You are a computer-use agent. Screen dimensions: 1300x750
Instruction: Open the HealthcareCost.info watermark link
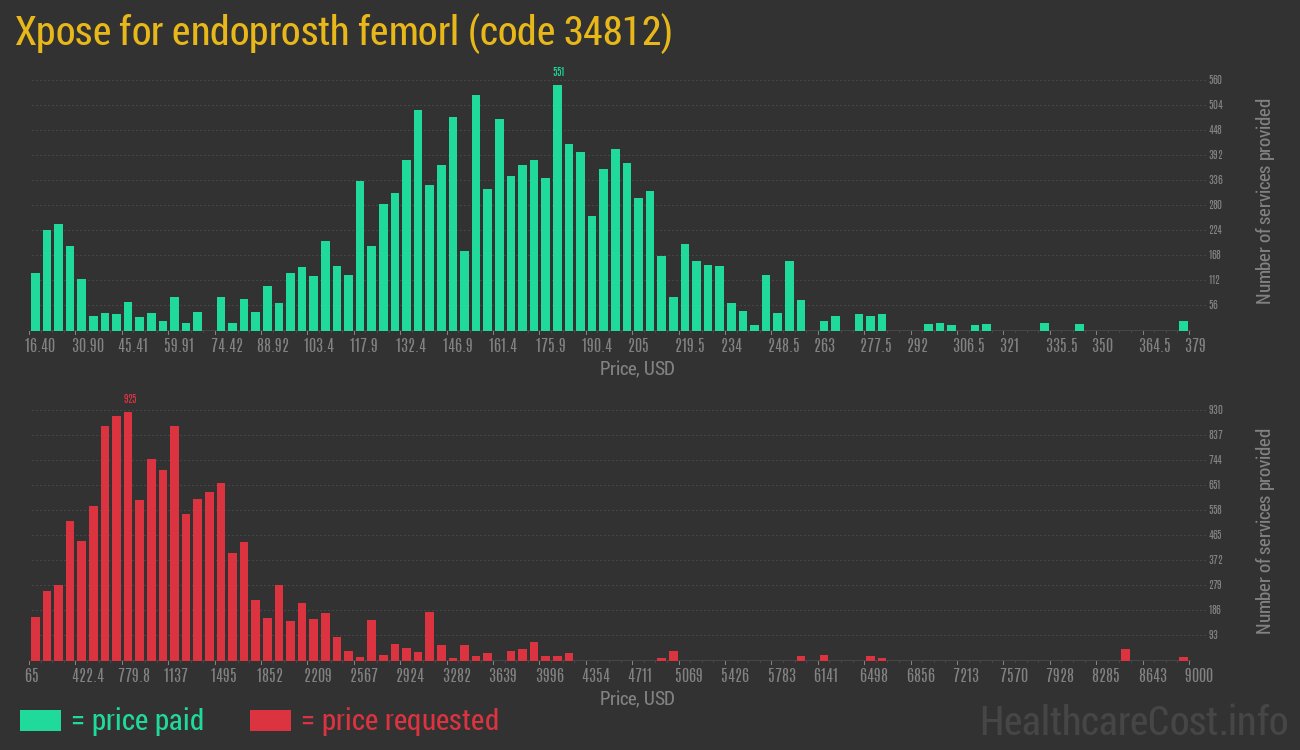[x=1133, y=720]
